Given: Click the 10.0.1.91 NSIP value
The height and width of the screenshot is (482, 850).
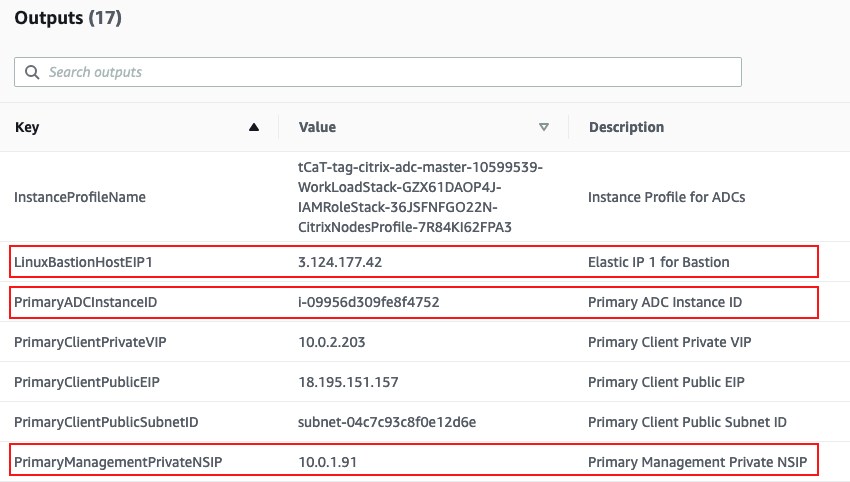Looking at the screenshot, I should click(x=327, y=462).
